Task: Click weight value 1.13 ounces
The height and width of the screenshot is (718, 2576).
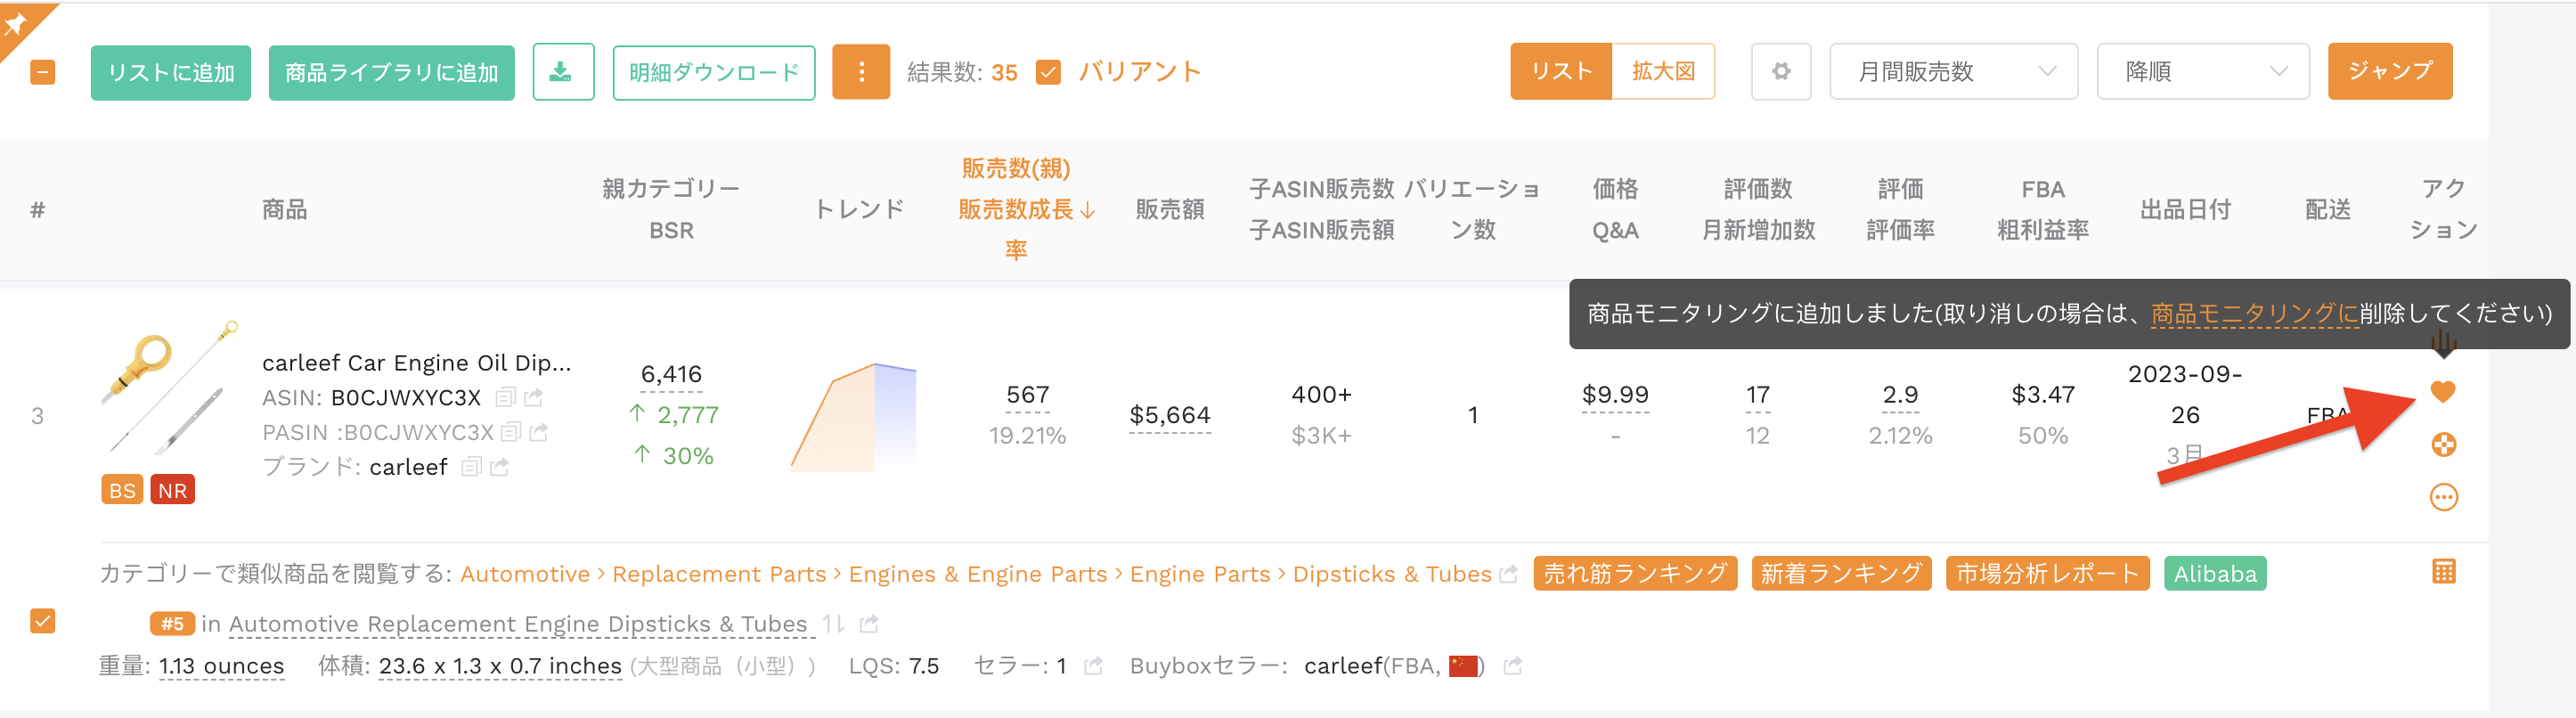Action: (221, 666)
